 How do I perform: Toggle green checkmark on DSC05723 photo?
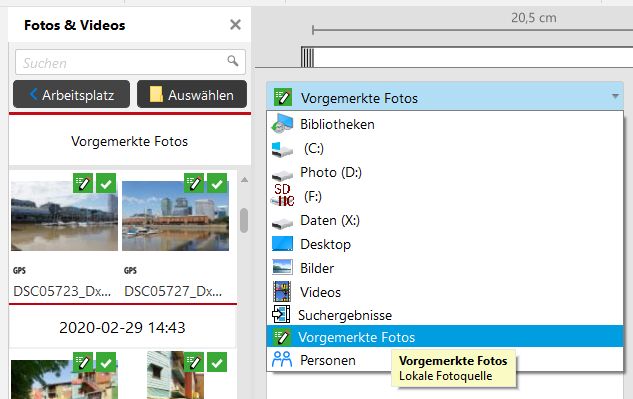(106, 184)
